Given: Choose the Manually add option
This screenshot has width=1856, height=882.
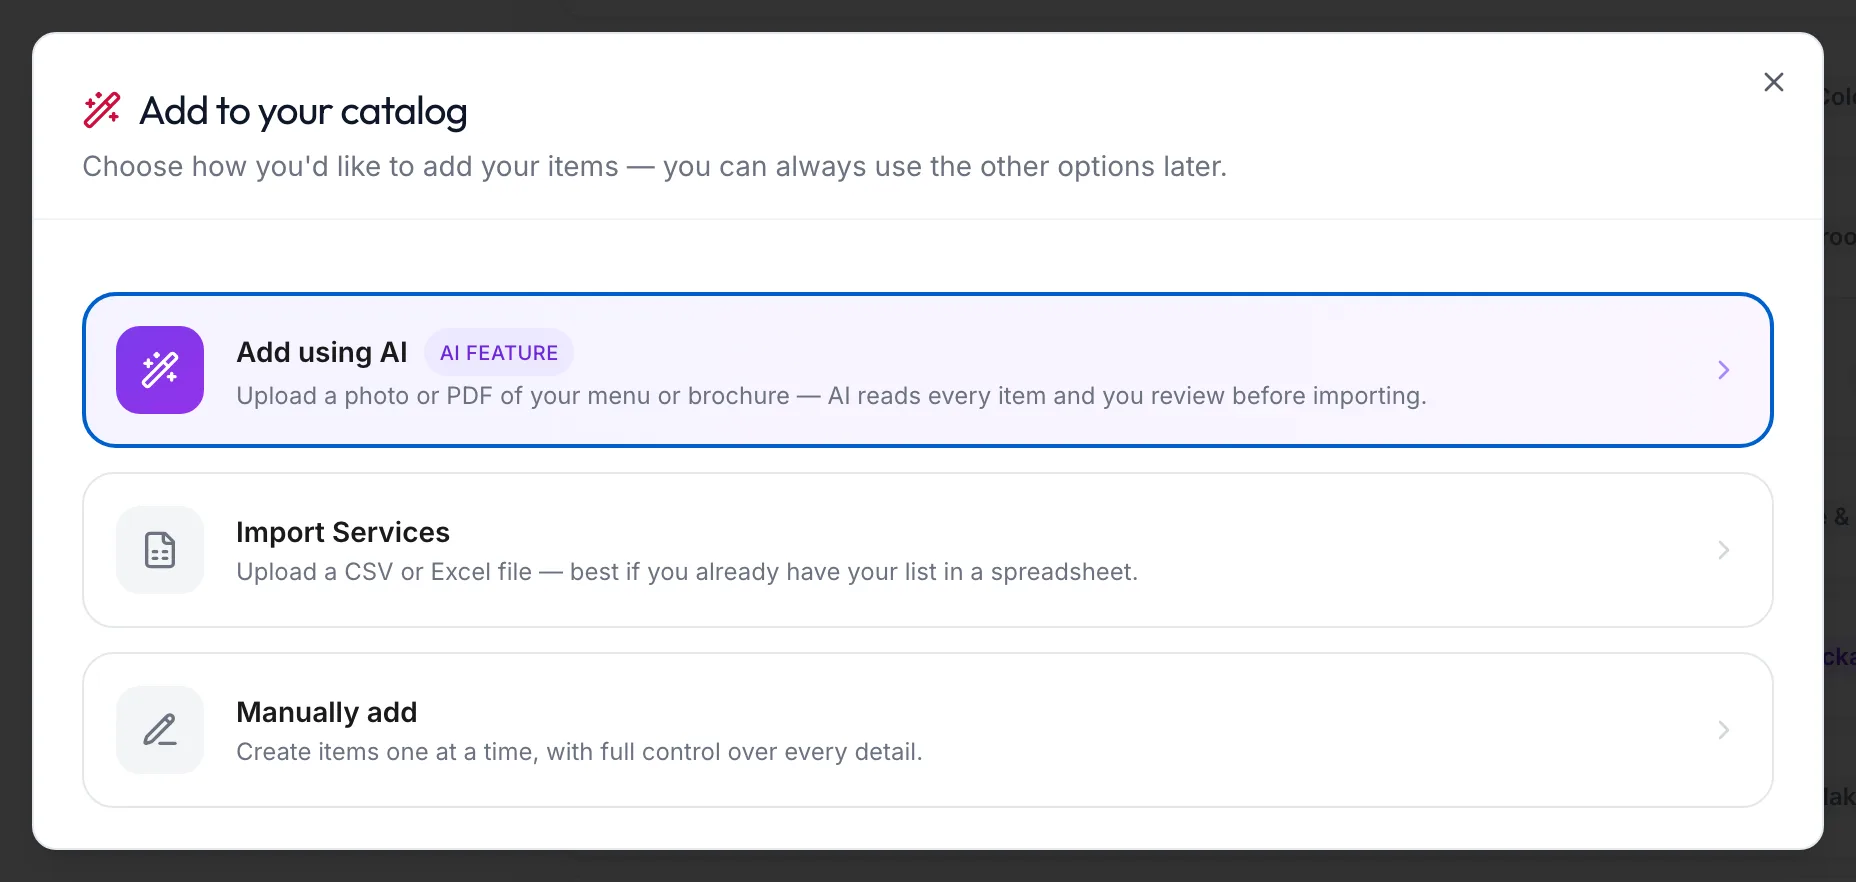Looking at the screenshot, I should (x=927, y=730).
